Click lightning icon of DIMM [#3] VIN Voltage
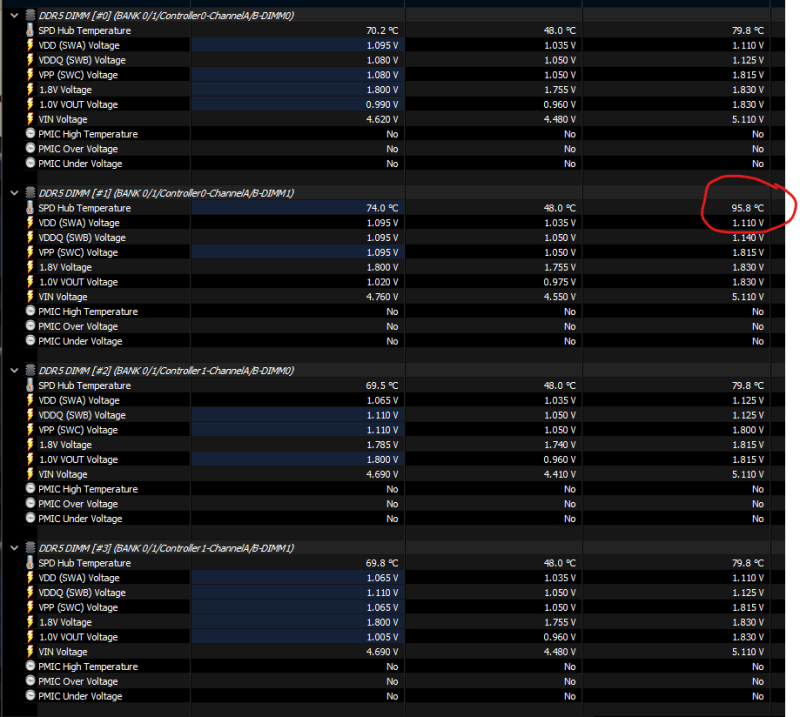 tap(30, 652)
